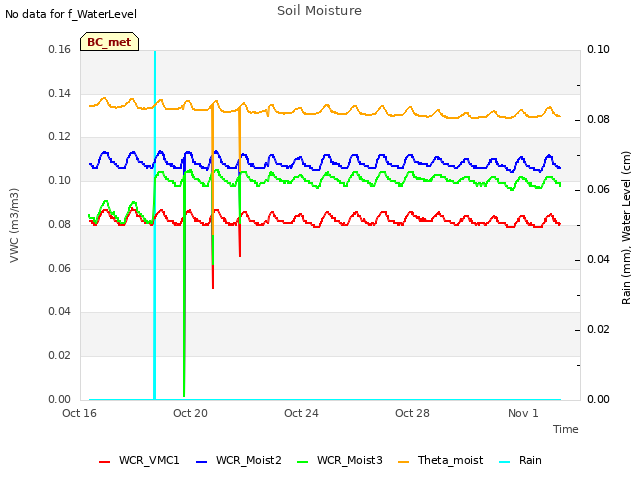Click the 0.12 left axis value
The width and height of the screenshot is (640, 480).
59,136
